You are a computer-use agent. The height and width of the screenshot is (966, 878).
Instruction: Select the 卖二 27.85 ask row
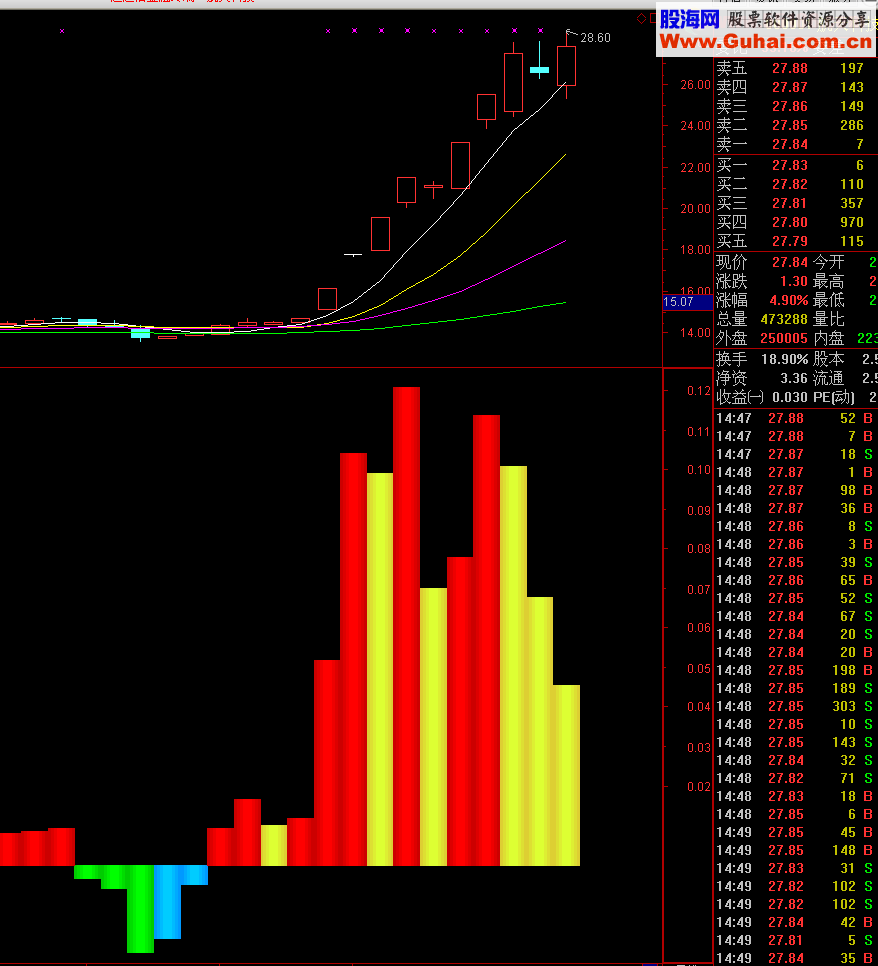click(795, 126)
